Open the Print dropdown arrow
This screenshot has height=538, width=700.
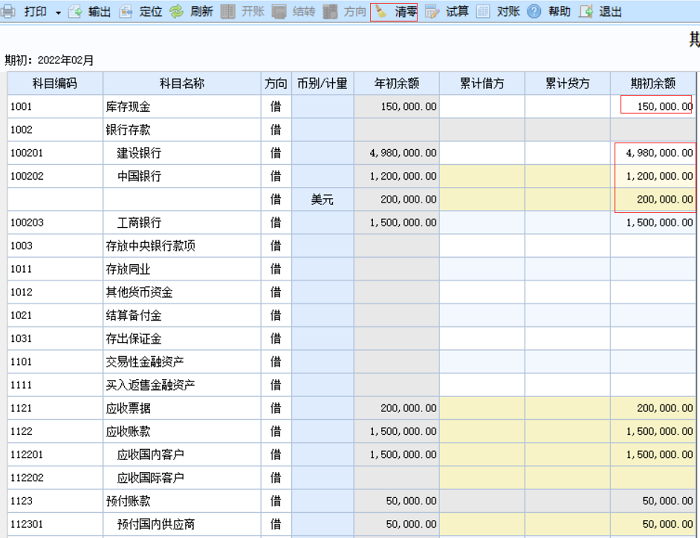pyautogui.click(x=58, y=13)
